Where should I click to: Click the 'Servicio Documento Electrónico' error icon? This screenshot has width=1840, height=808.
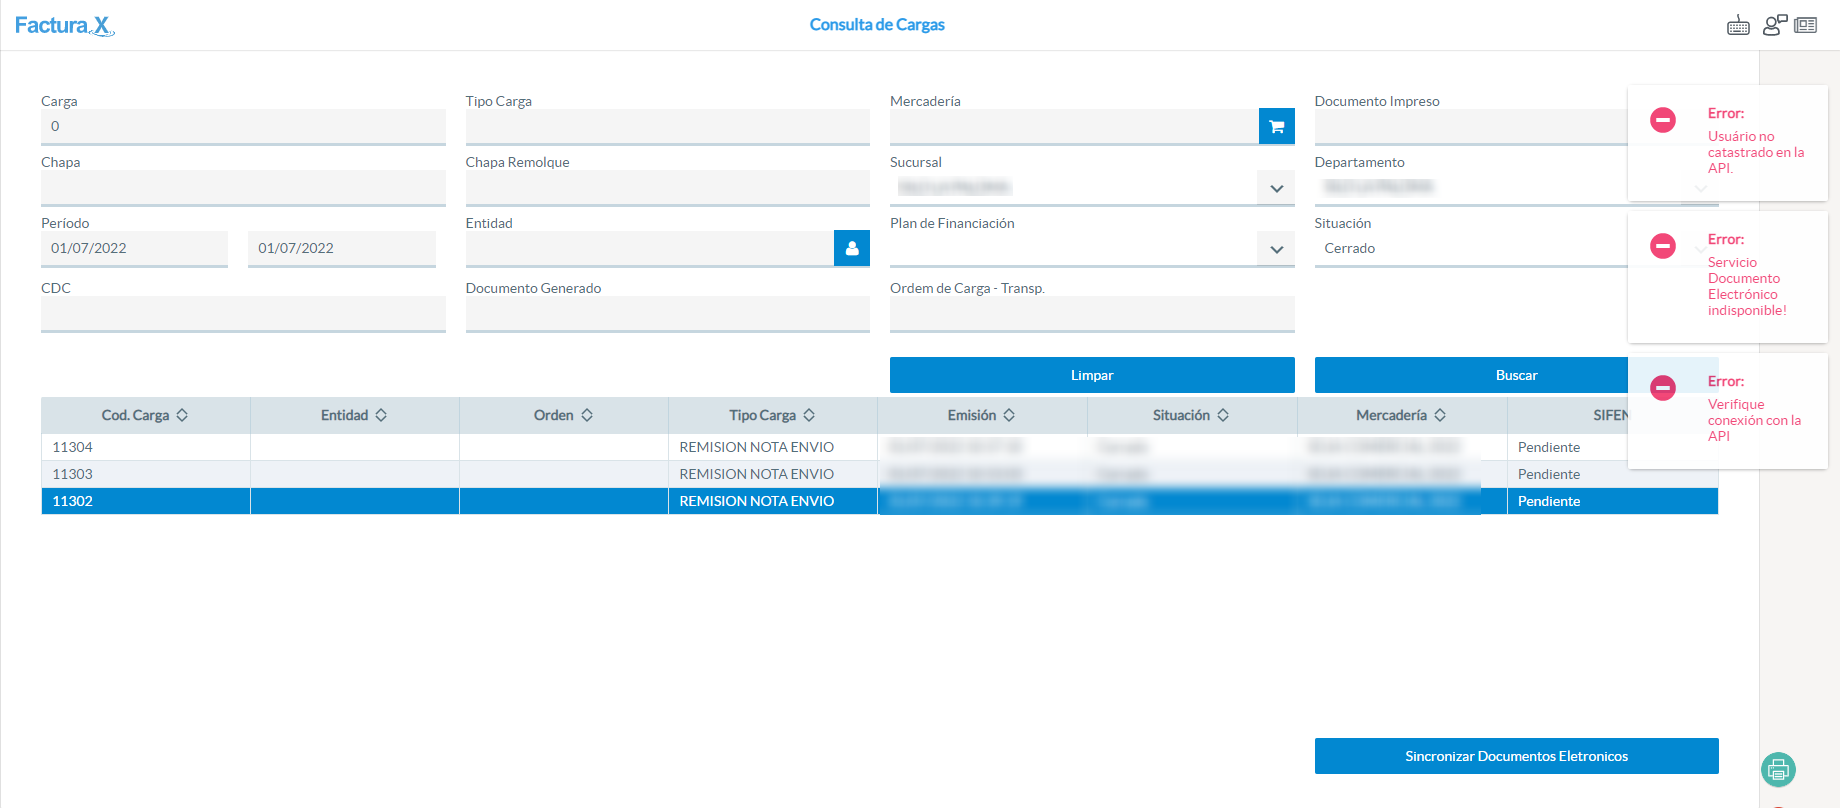point(1663,246)
